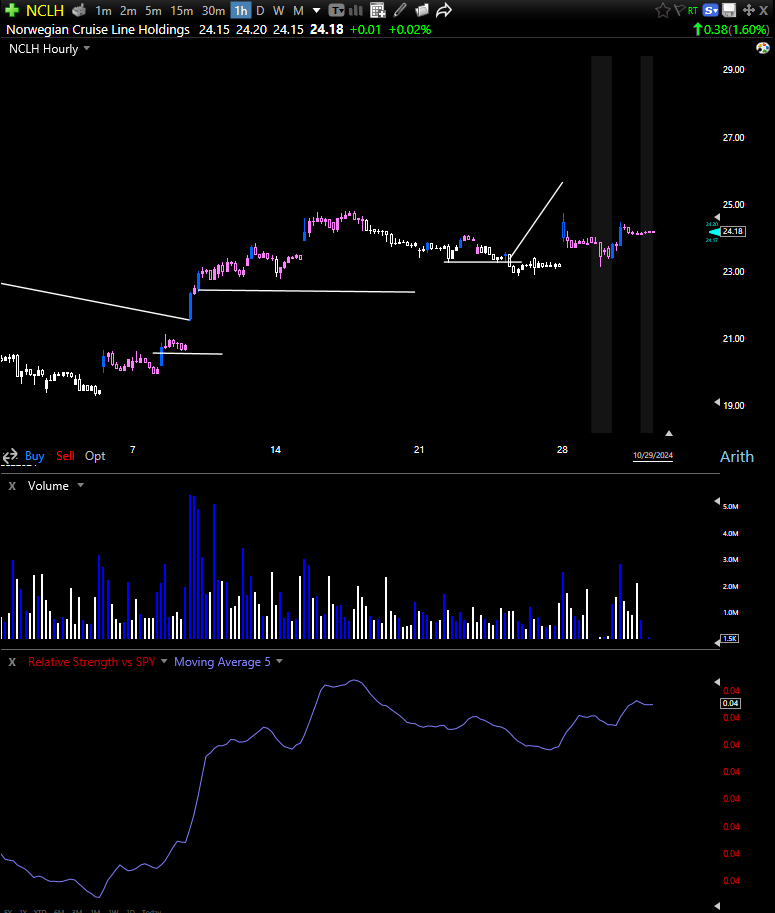Click the four-arrow move window icon
The height and width of the screenshot is (913, 775).
749,10
